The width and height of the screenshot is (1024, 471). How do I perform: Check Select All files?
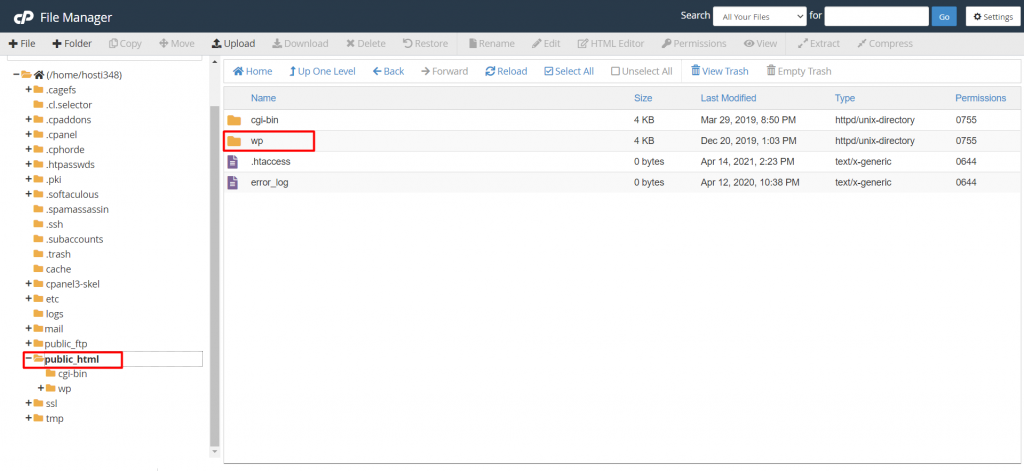569,71
